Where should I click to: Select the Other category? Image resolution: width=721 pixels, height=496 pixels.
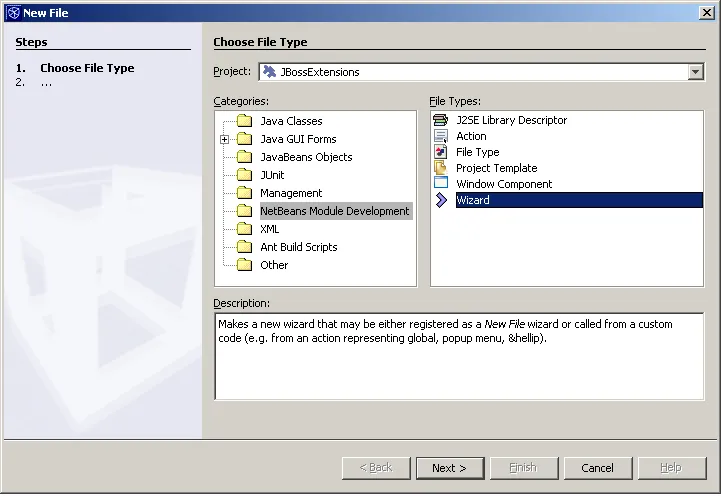tap(274, 265)
